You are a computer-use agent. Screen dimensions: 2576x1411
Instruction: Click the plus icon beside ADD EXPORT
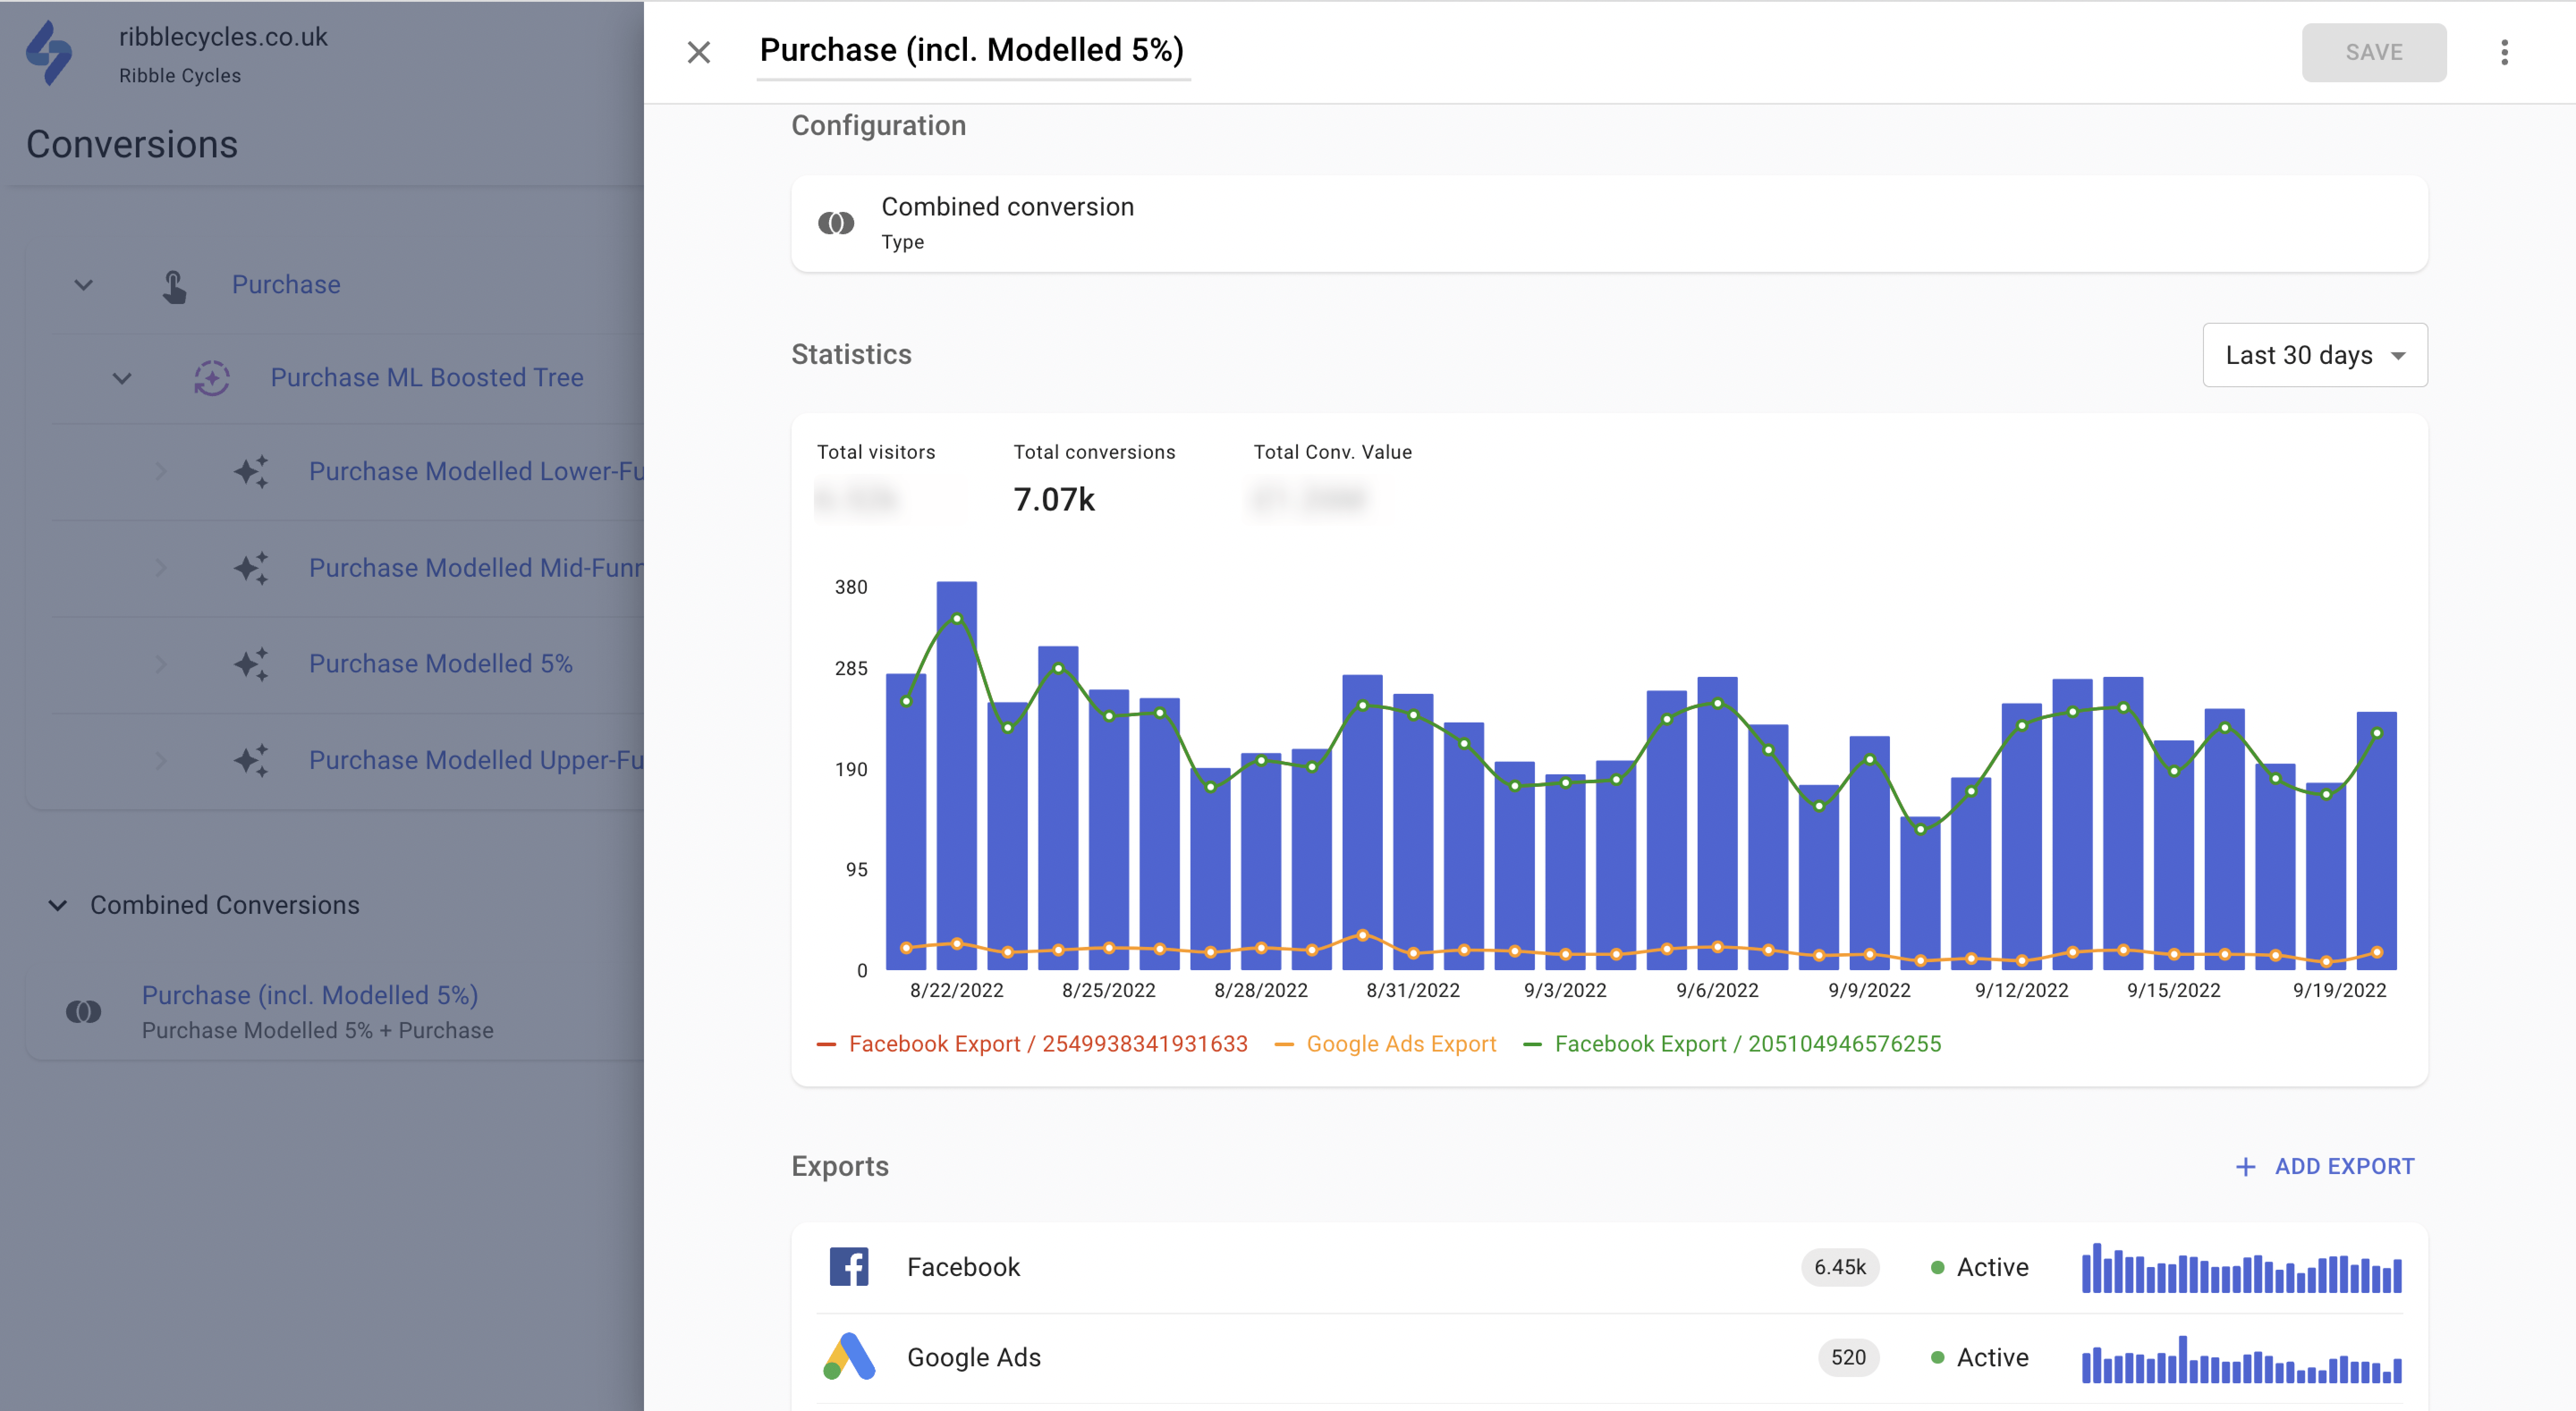tap(2245, 1167)
